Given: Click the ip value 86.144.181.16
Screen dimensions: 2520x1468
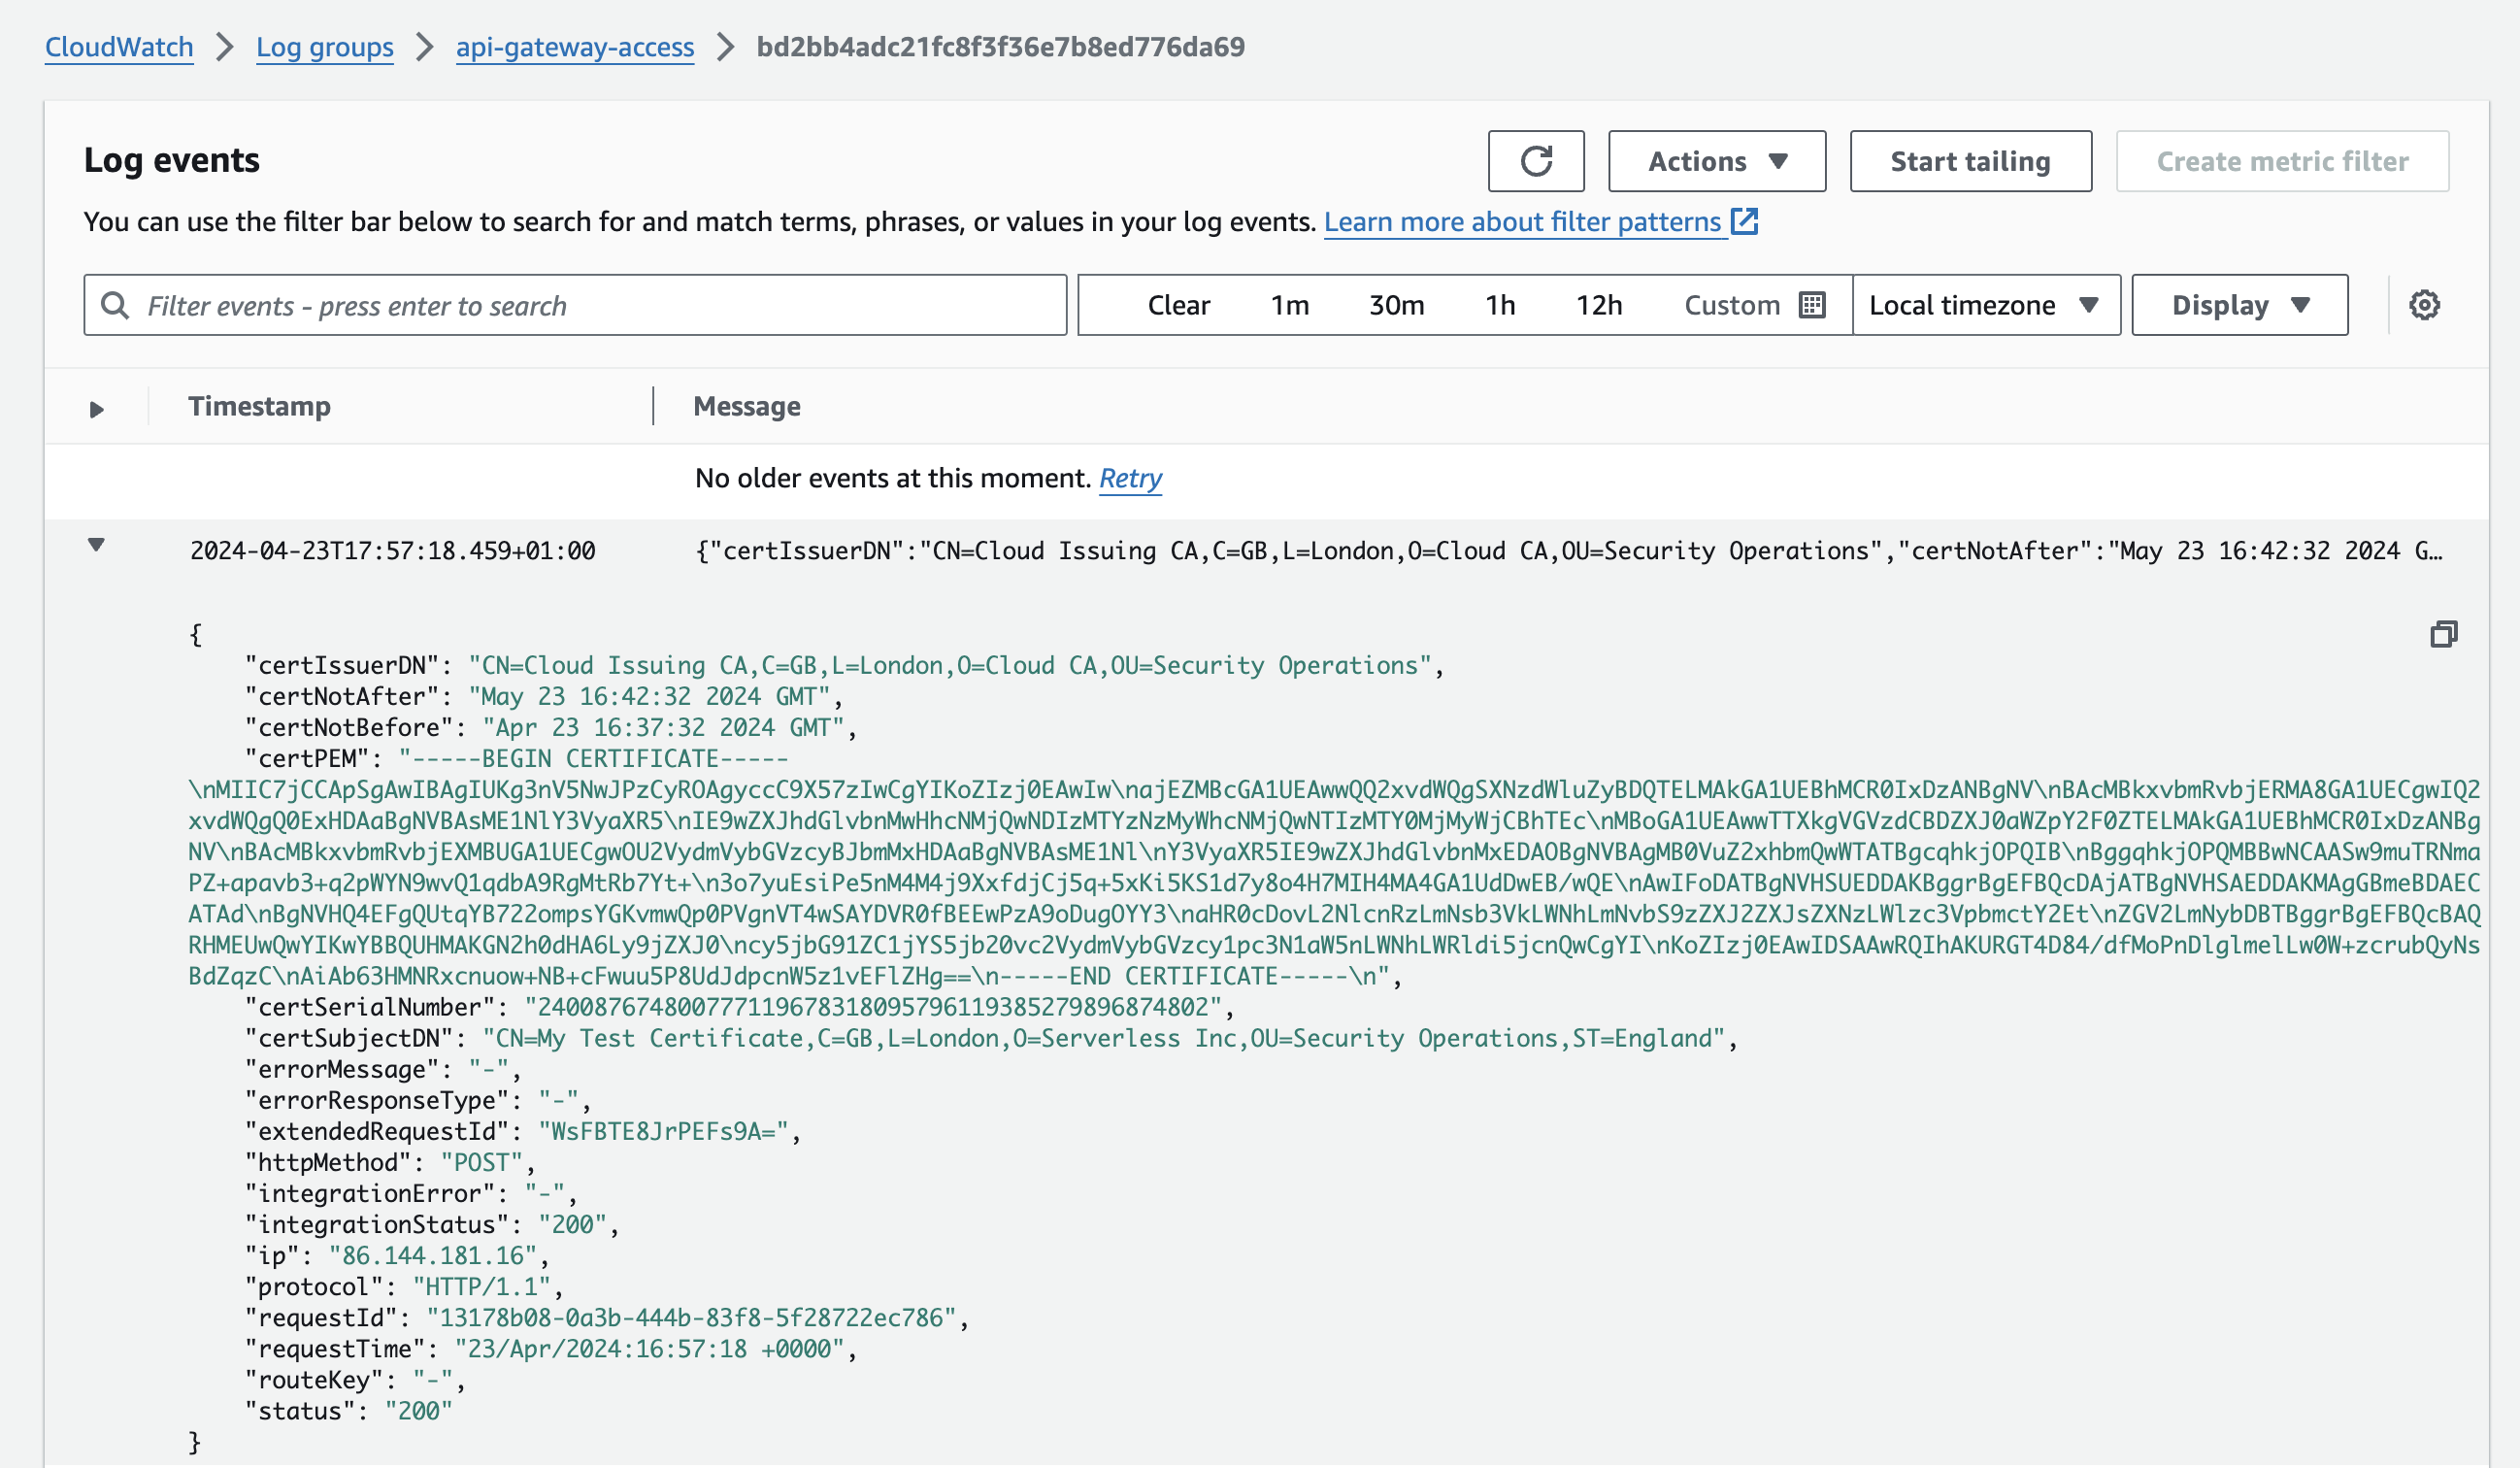Looking at the screenshot, I should (433, 1256).
